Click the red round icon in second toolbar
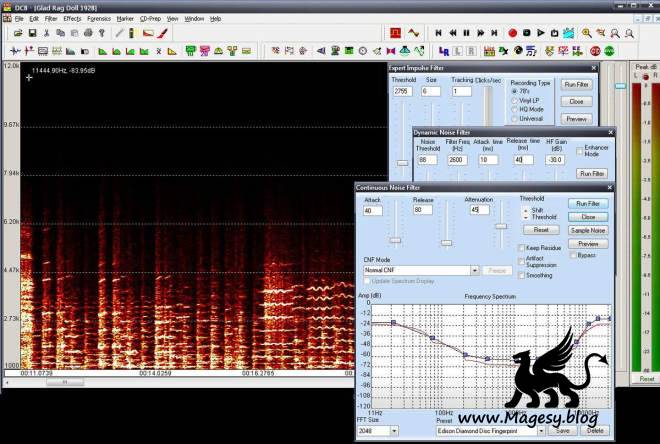Screen dimensions: 660x444 pyautogui.click(x=595, y=51)
